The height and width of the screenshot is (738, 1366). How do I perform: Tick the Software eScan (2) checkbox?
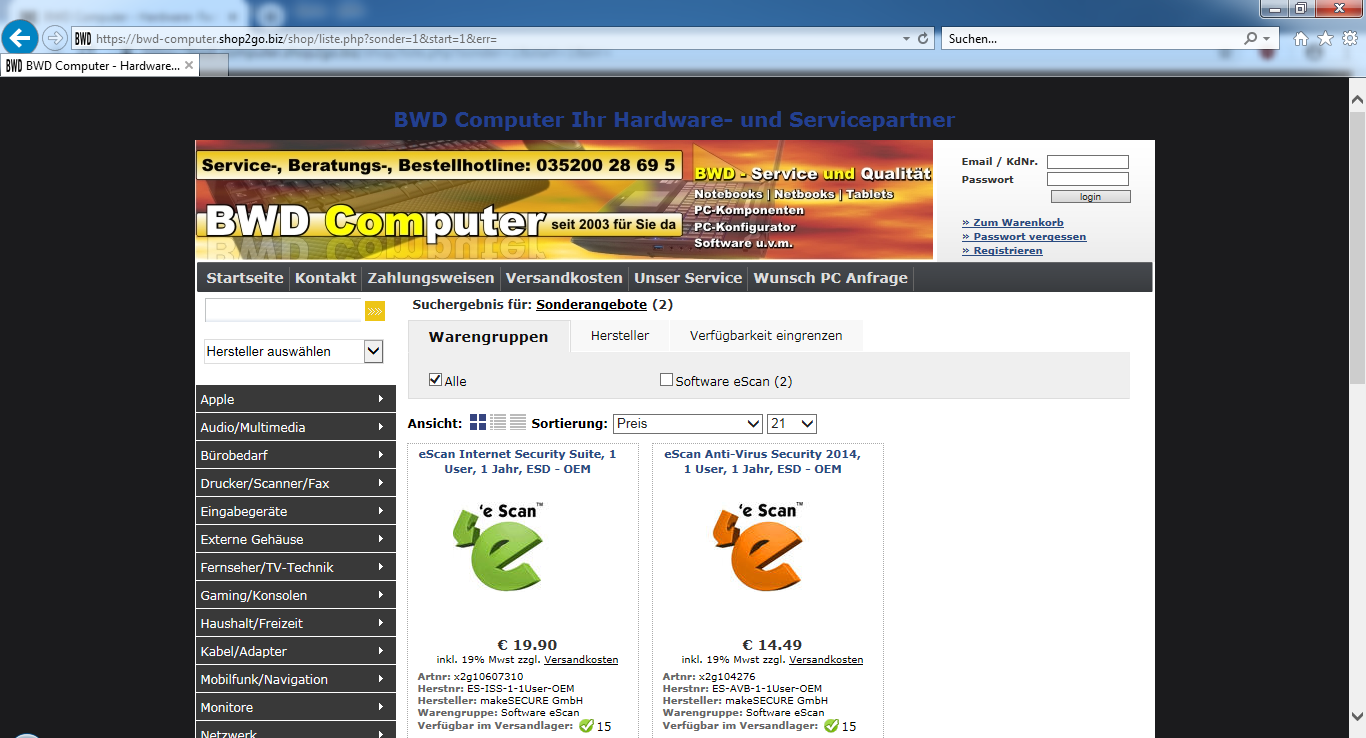(667, 380)
